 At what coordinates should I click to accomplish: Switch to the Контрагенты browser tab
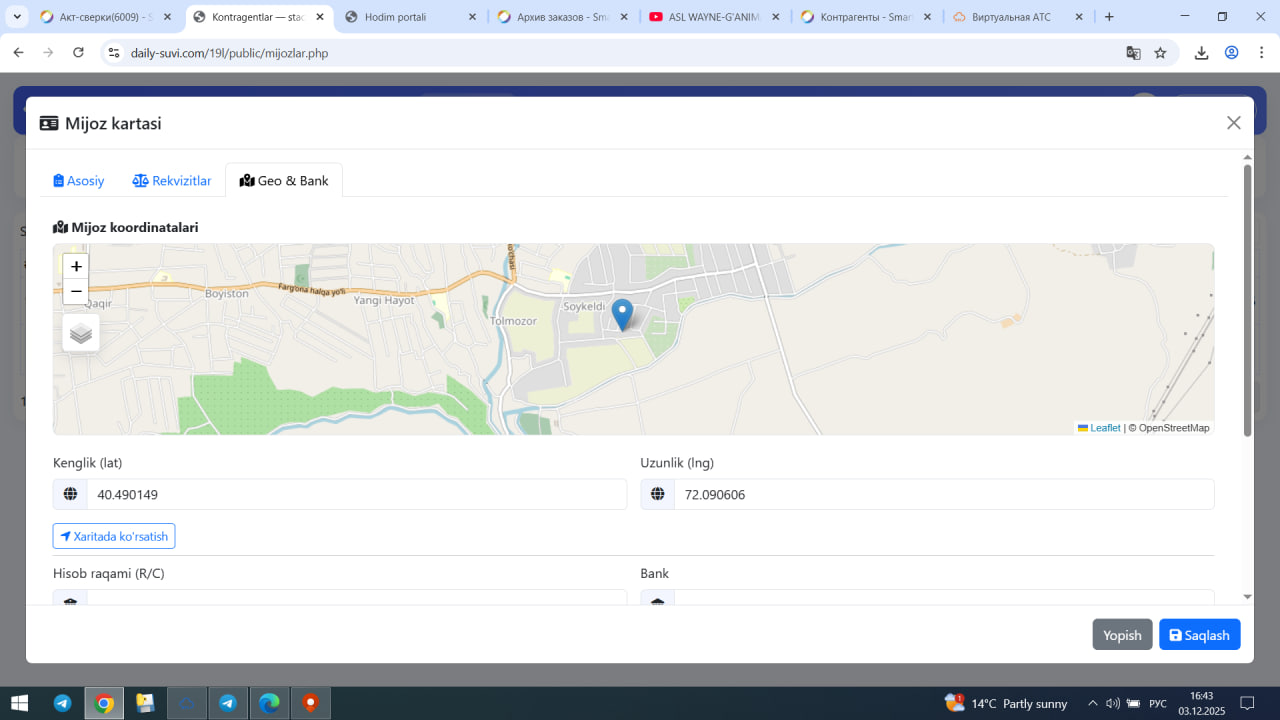click(866, 17)
